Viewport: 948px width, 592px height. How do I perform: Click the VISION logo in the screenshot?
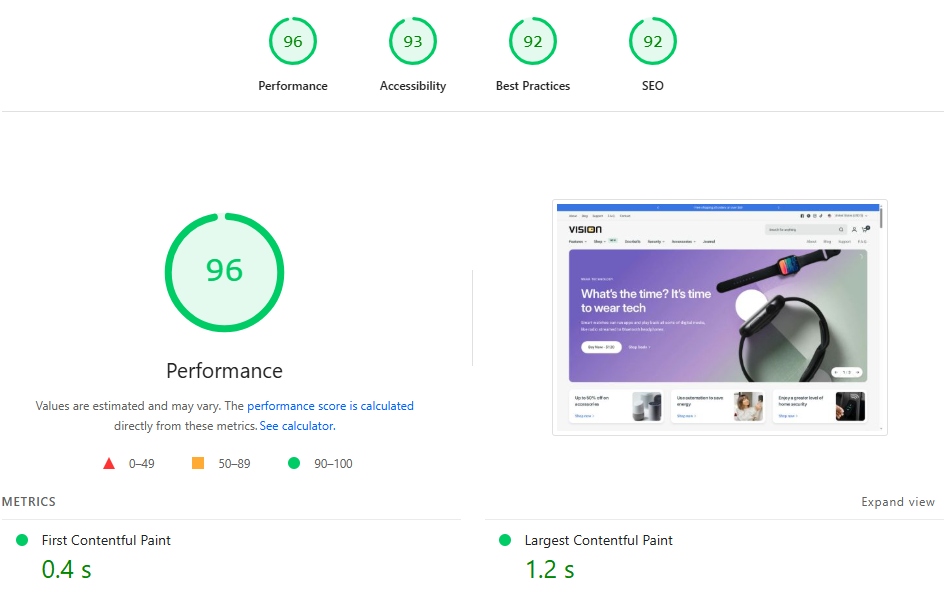[x=585, y=229]
